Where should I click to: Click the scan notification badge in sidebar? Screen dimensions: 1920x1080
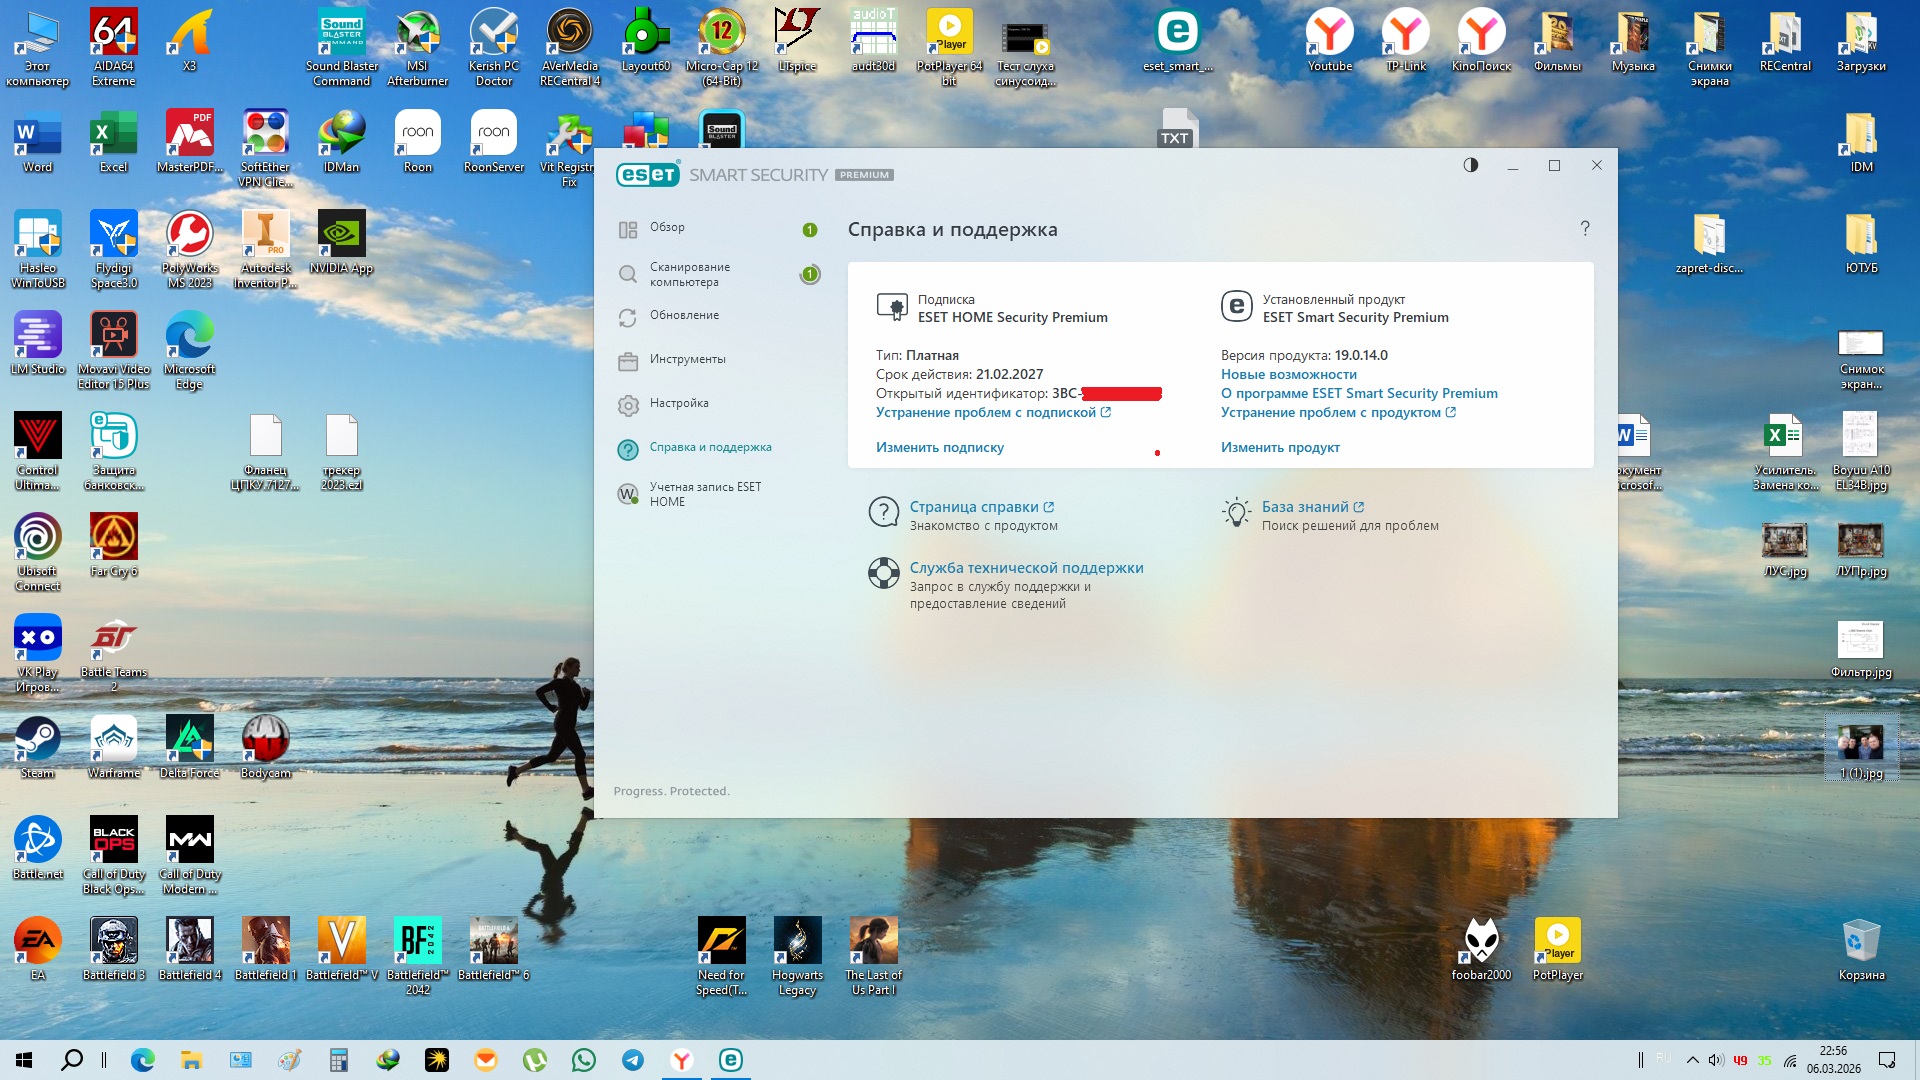[809, 274]
